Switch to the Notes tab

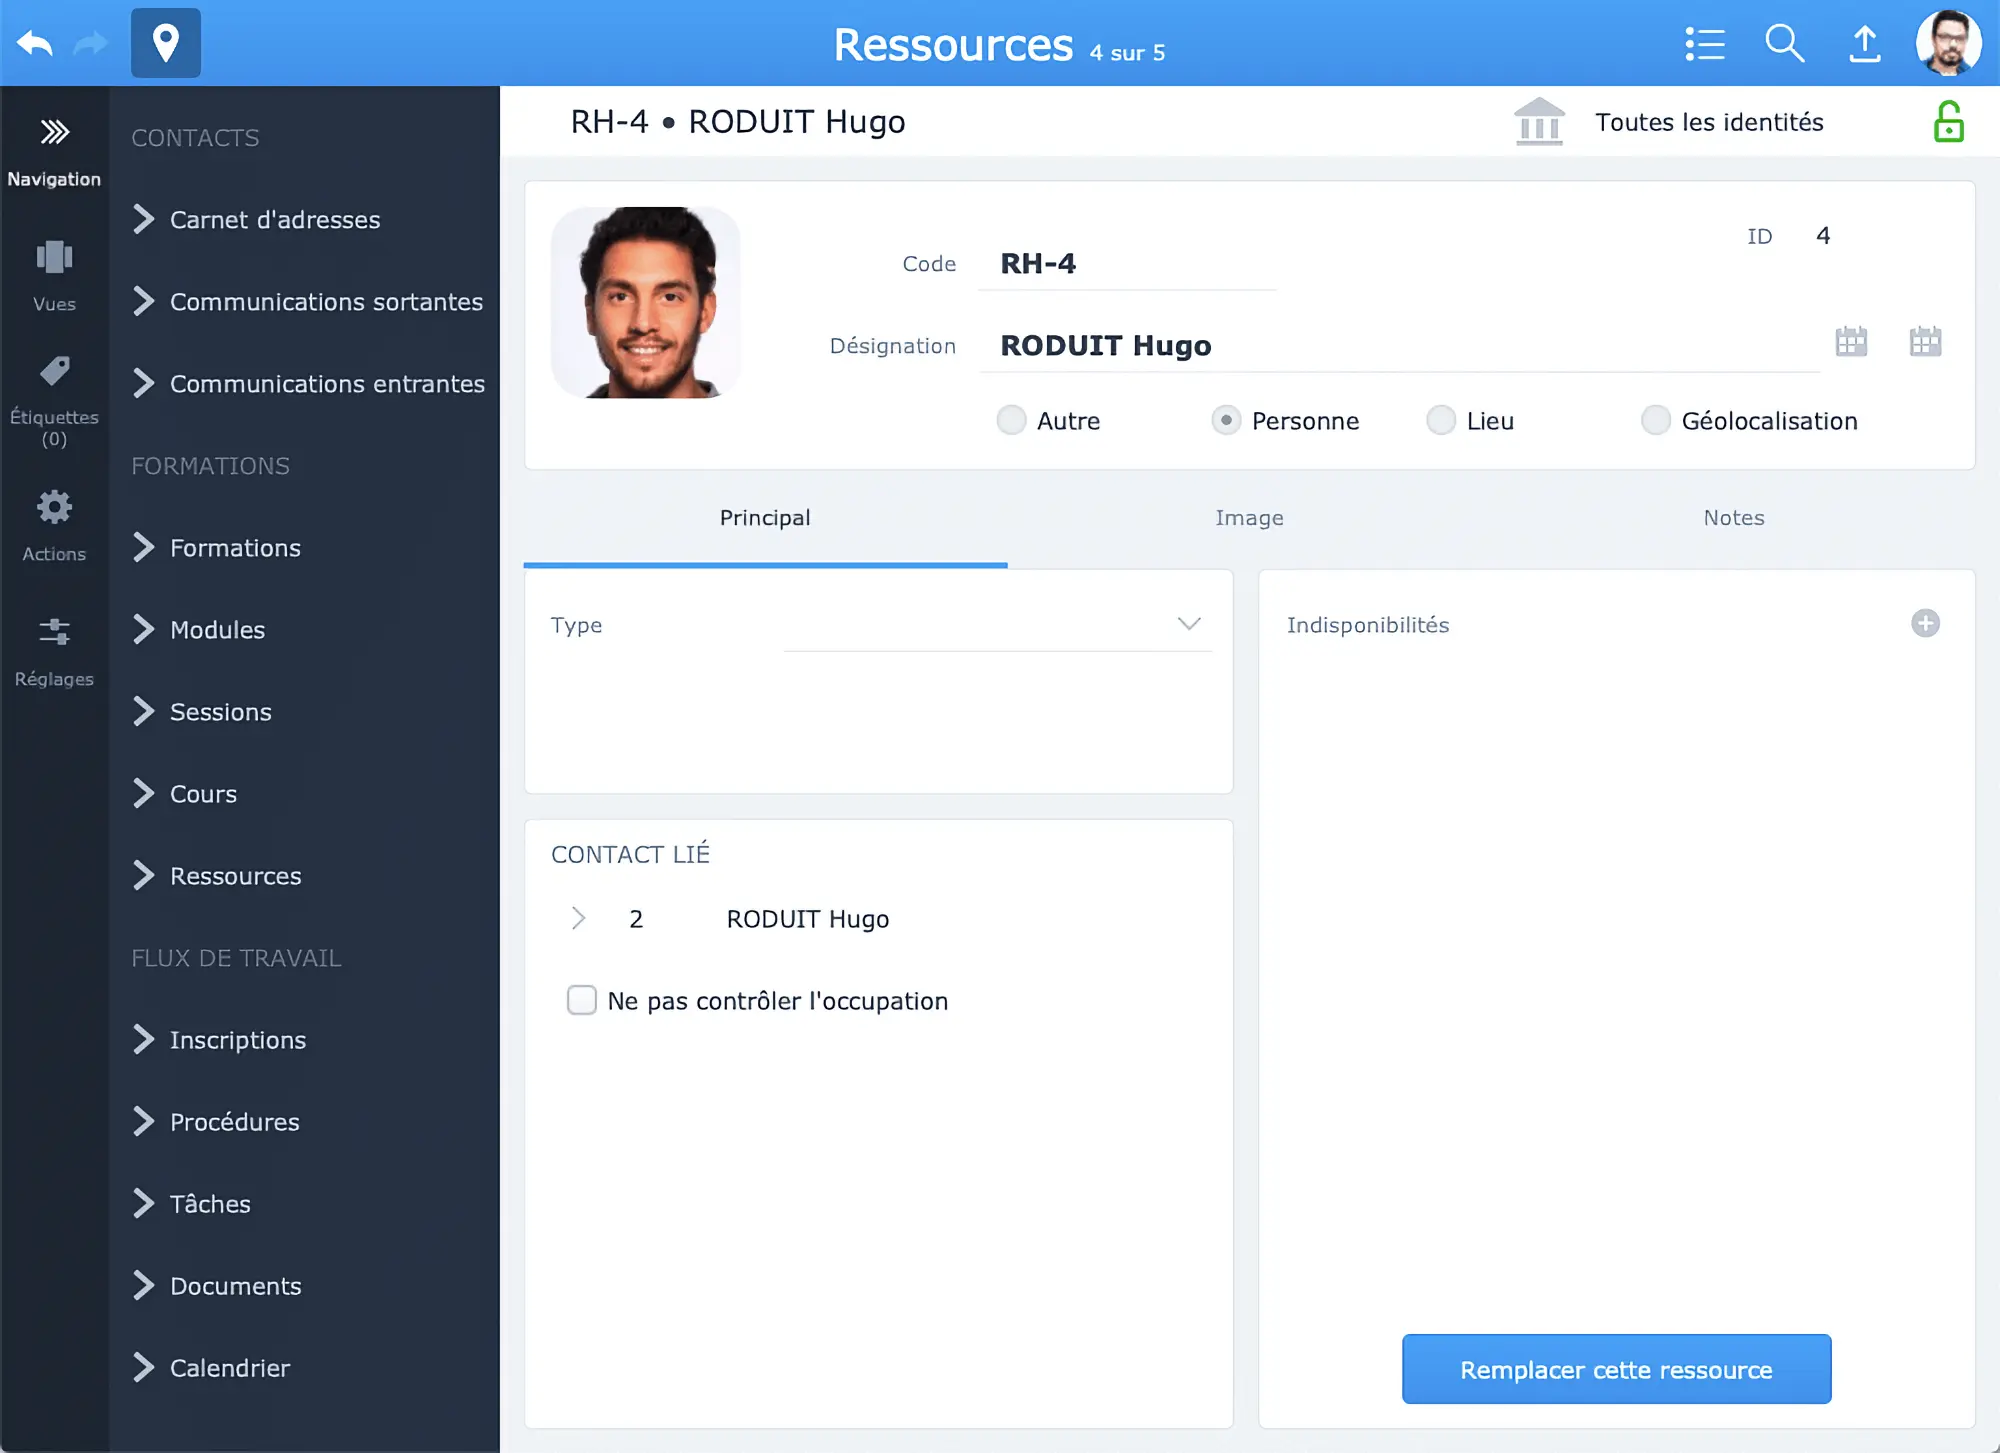tap(1733, 517)
